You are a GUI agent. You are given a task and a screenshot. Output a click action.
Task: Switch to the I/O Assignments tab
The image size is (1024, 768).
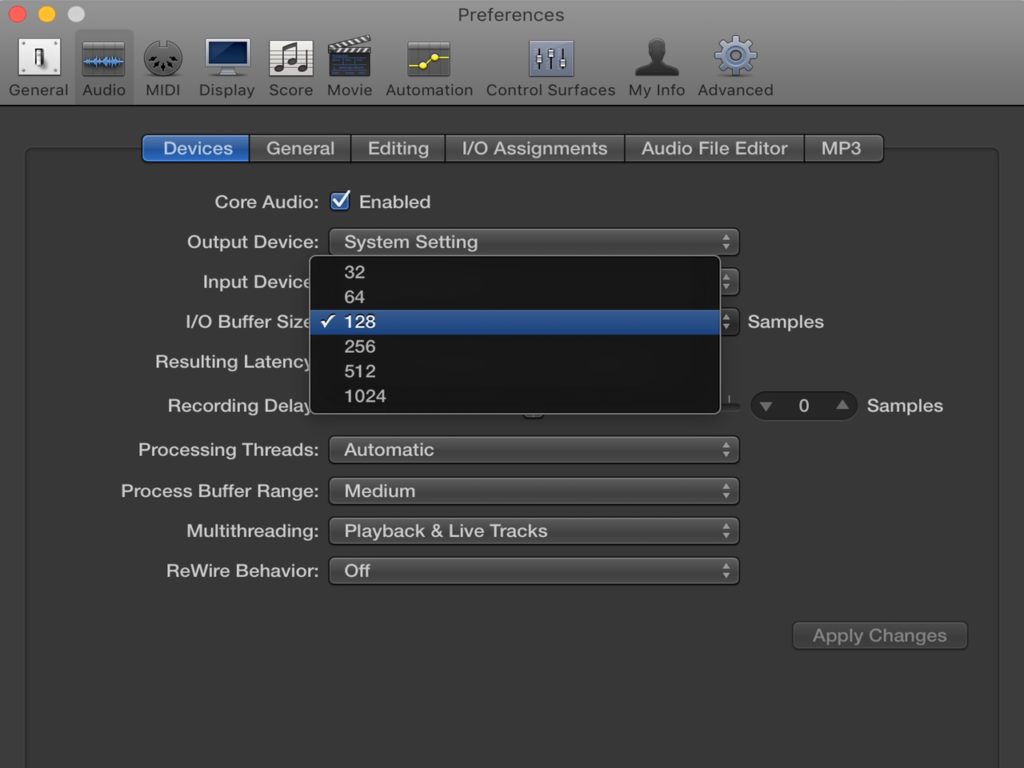[x=534, y=148]
